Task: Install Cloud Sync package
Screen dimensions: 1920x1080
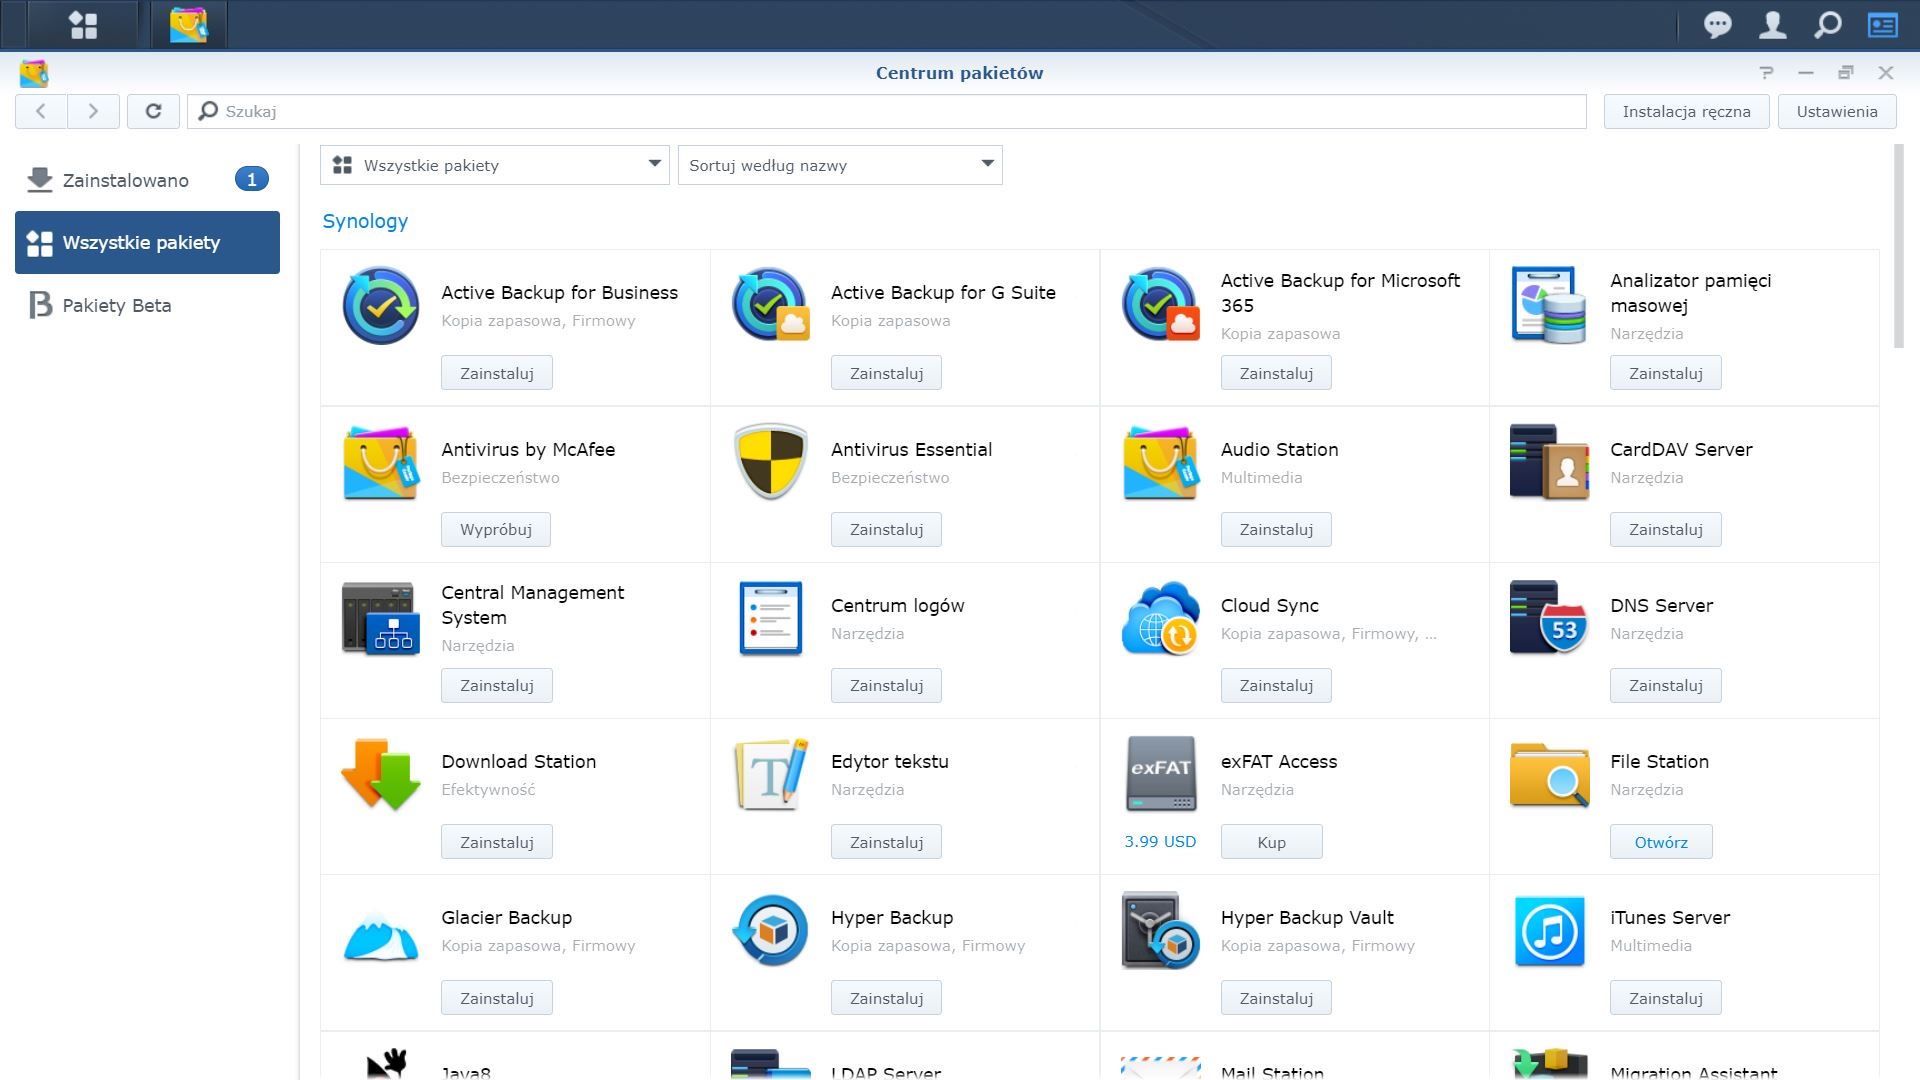Action: (x=1276, y=685)
